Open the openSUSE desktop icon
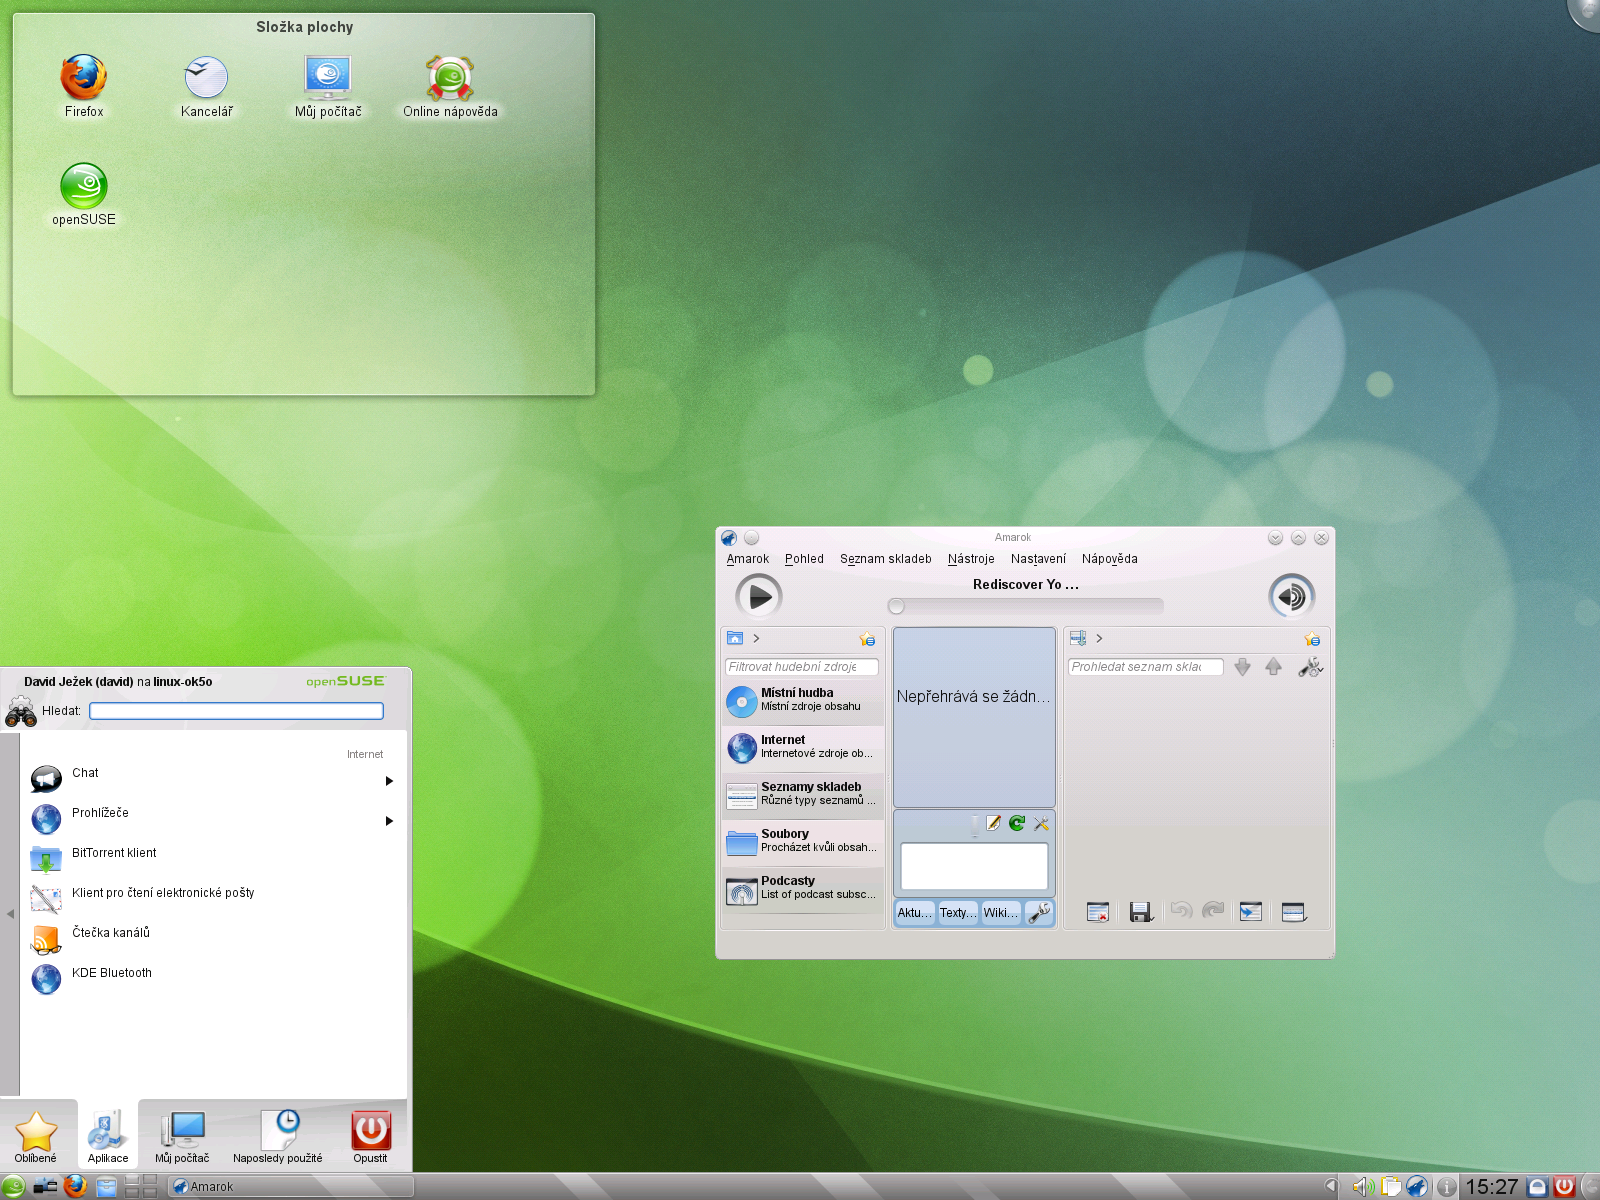Viewport: 1600px width, 1200px height. tap(84, 195)
